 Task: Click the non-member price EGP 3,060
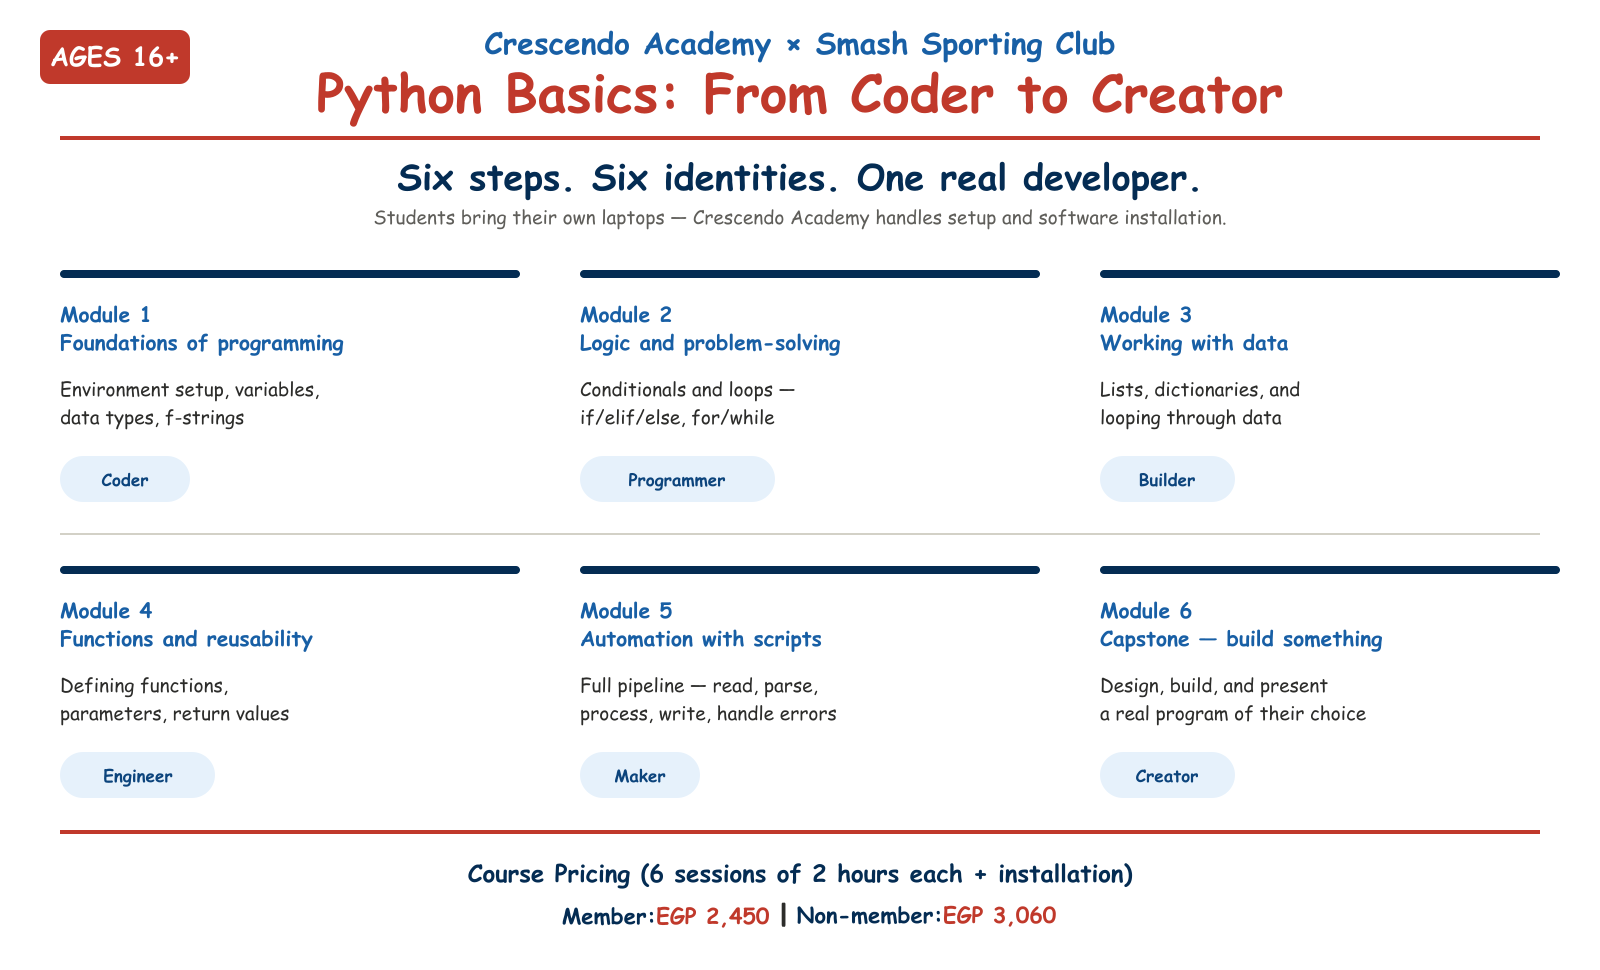[999, 916]
